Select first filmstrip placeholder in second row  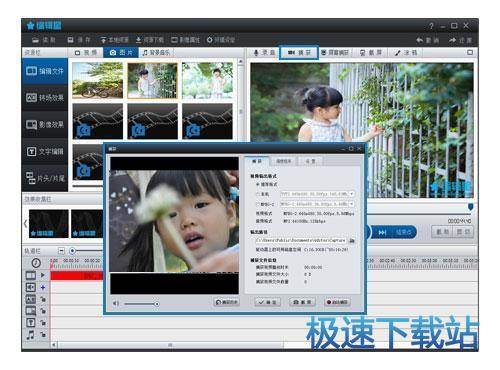tap(98, 121)
